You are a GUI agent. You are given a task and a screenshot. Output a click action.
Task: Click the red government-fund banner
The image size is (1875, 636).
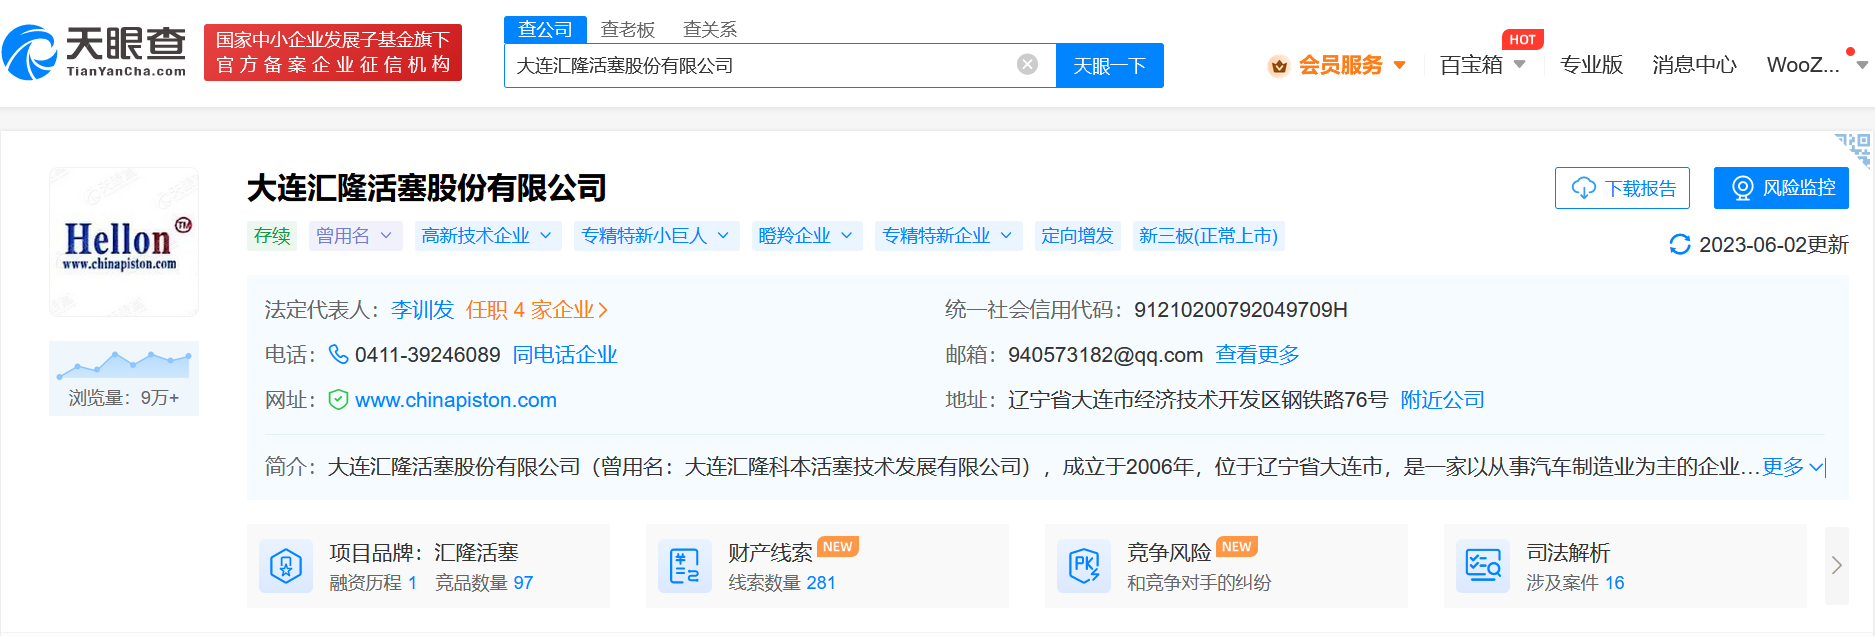[x=333, y=52]
